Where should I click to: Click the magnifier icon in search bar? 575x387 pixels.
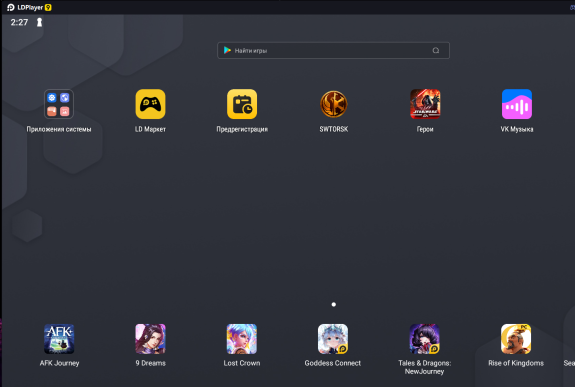(436, 50)
